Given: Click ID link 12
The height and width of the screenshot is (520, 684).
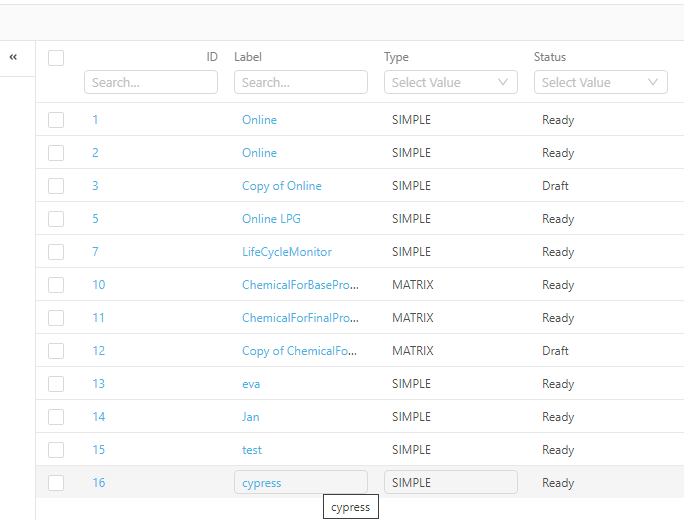Looking at the screenshot, I should click(x=98, y=351).
